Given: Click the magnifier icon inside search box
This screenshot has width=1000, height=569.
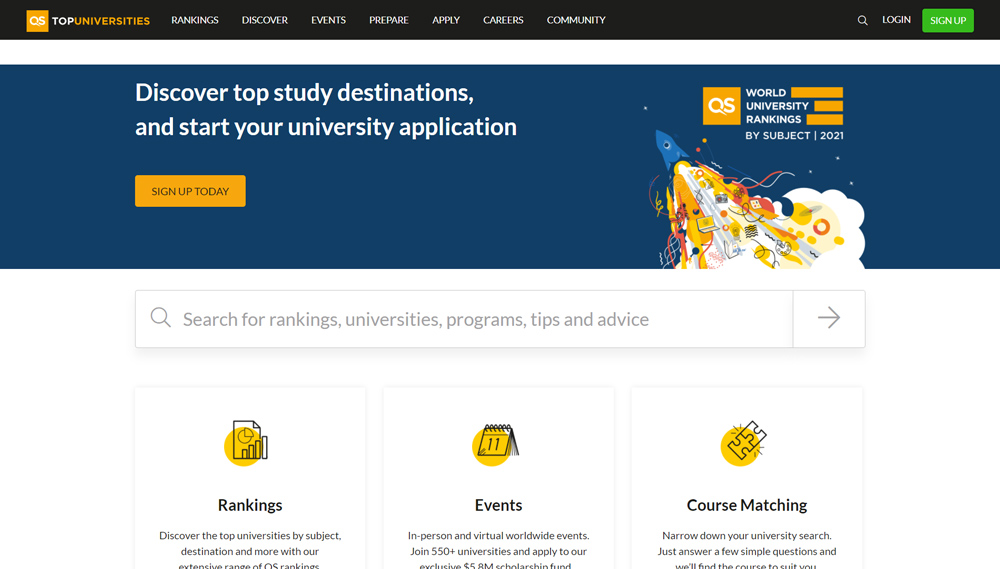Looking at the screenshot, I should click(161, 317).
